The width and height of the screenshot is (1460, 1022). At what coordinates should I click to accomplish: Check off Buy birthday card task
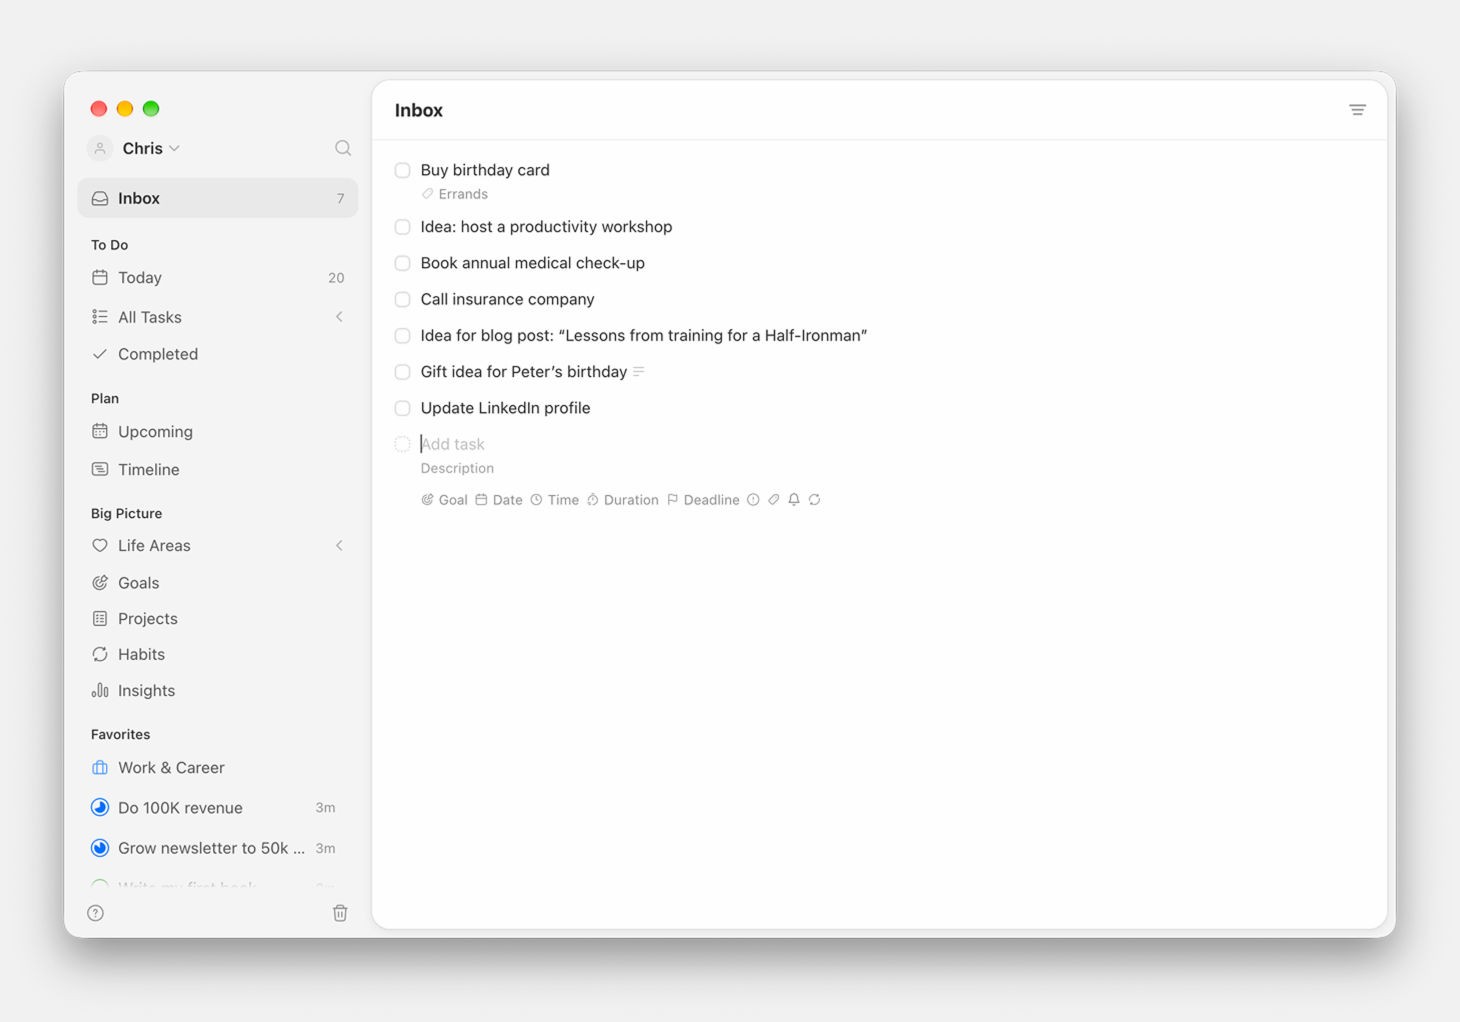tap(402, 170)
